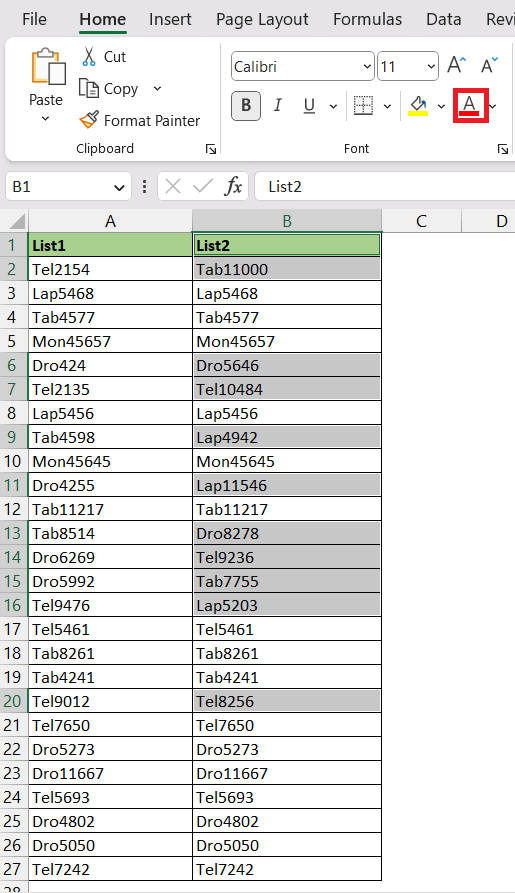This screenshot has height=893, width=515.
Task: Toggle Underline formatting
Action: [309, 105]
